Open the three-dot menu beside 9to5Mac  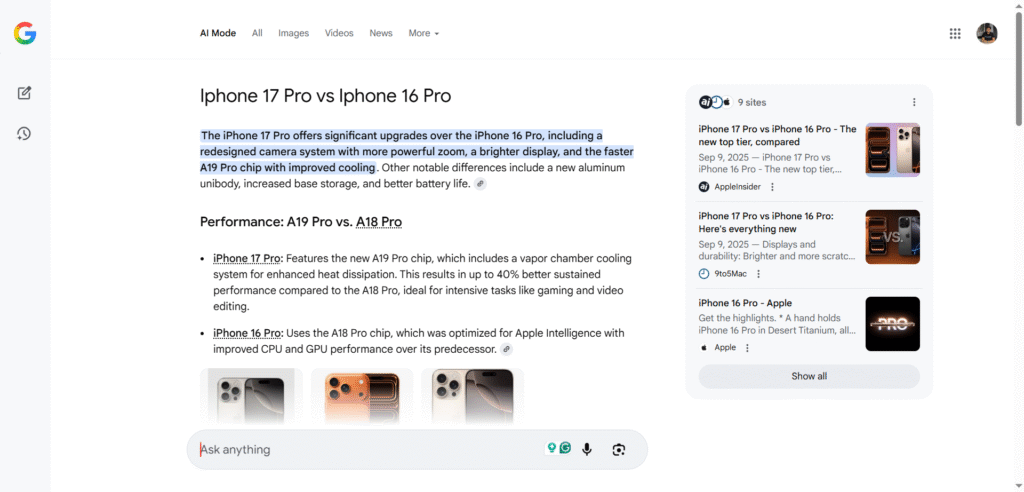coord(758,274)
